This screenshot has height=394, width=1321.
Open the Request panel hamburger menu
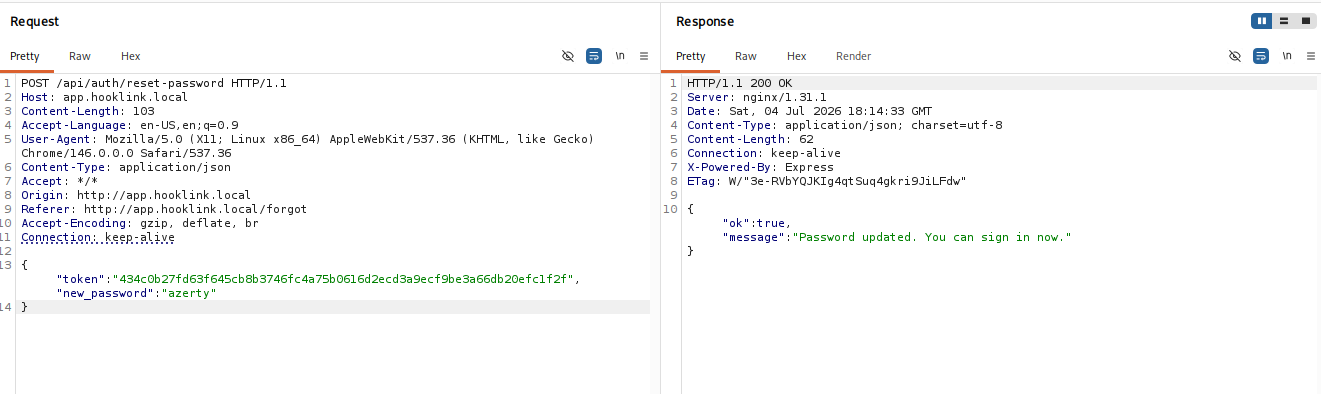[644, 56]
